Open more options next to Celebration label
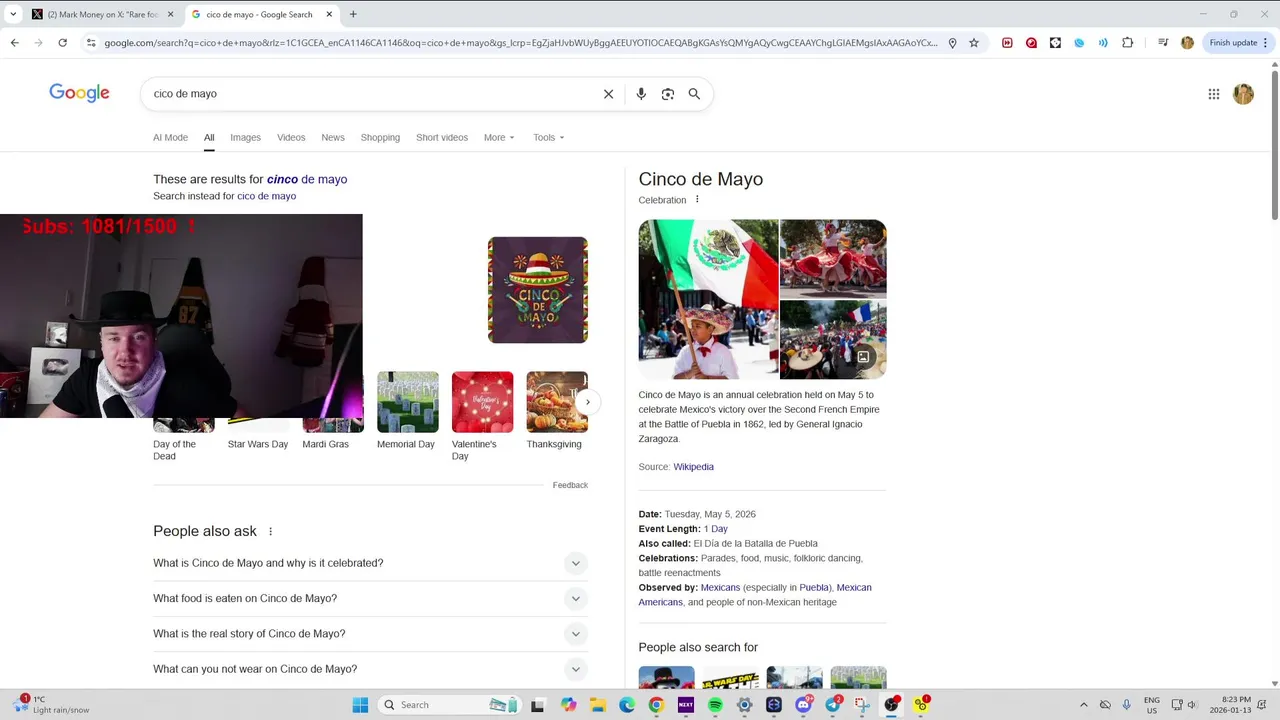1280x720 pixels. pyautogui.click(x=697, y=199)
